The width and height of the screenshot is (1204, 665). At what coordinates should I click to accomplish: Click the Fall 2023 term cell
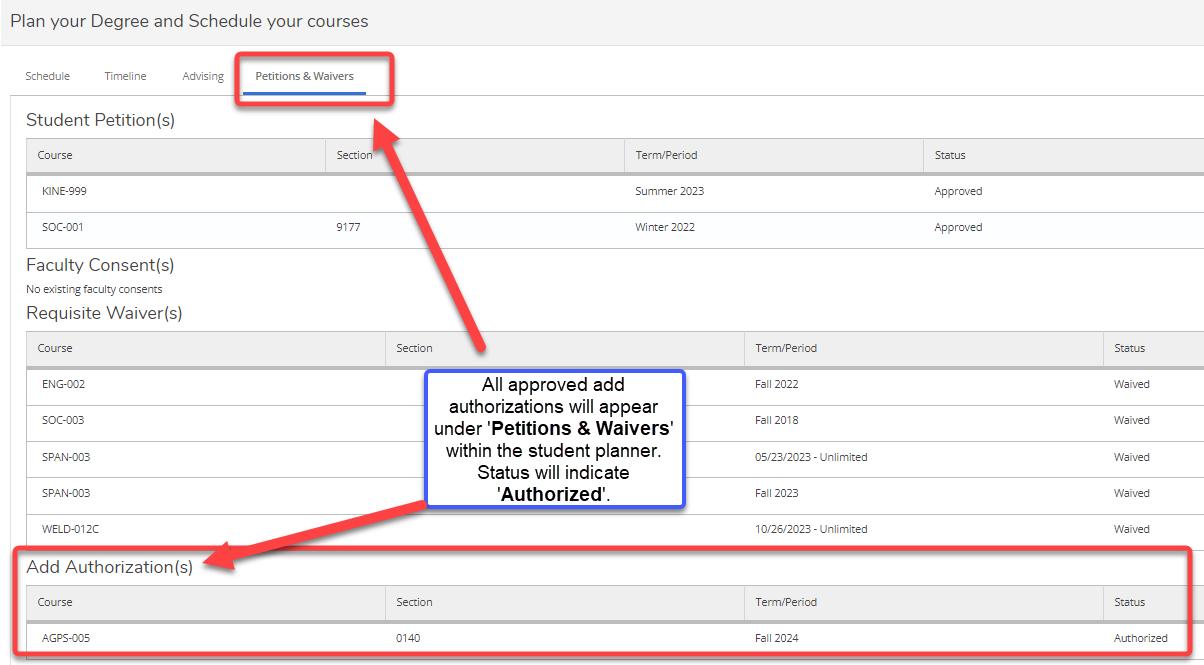pos(777,493)
